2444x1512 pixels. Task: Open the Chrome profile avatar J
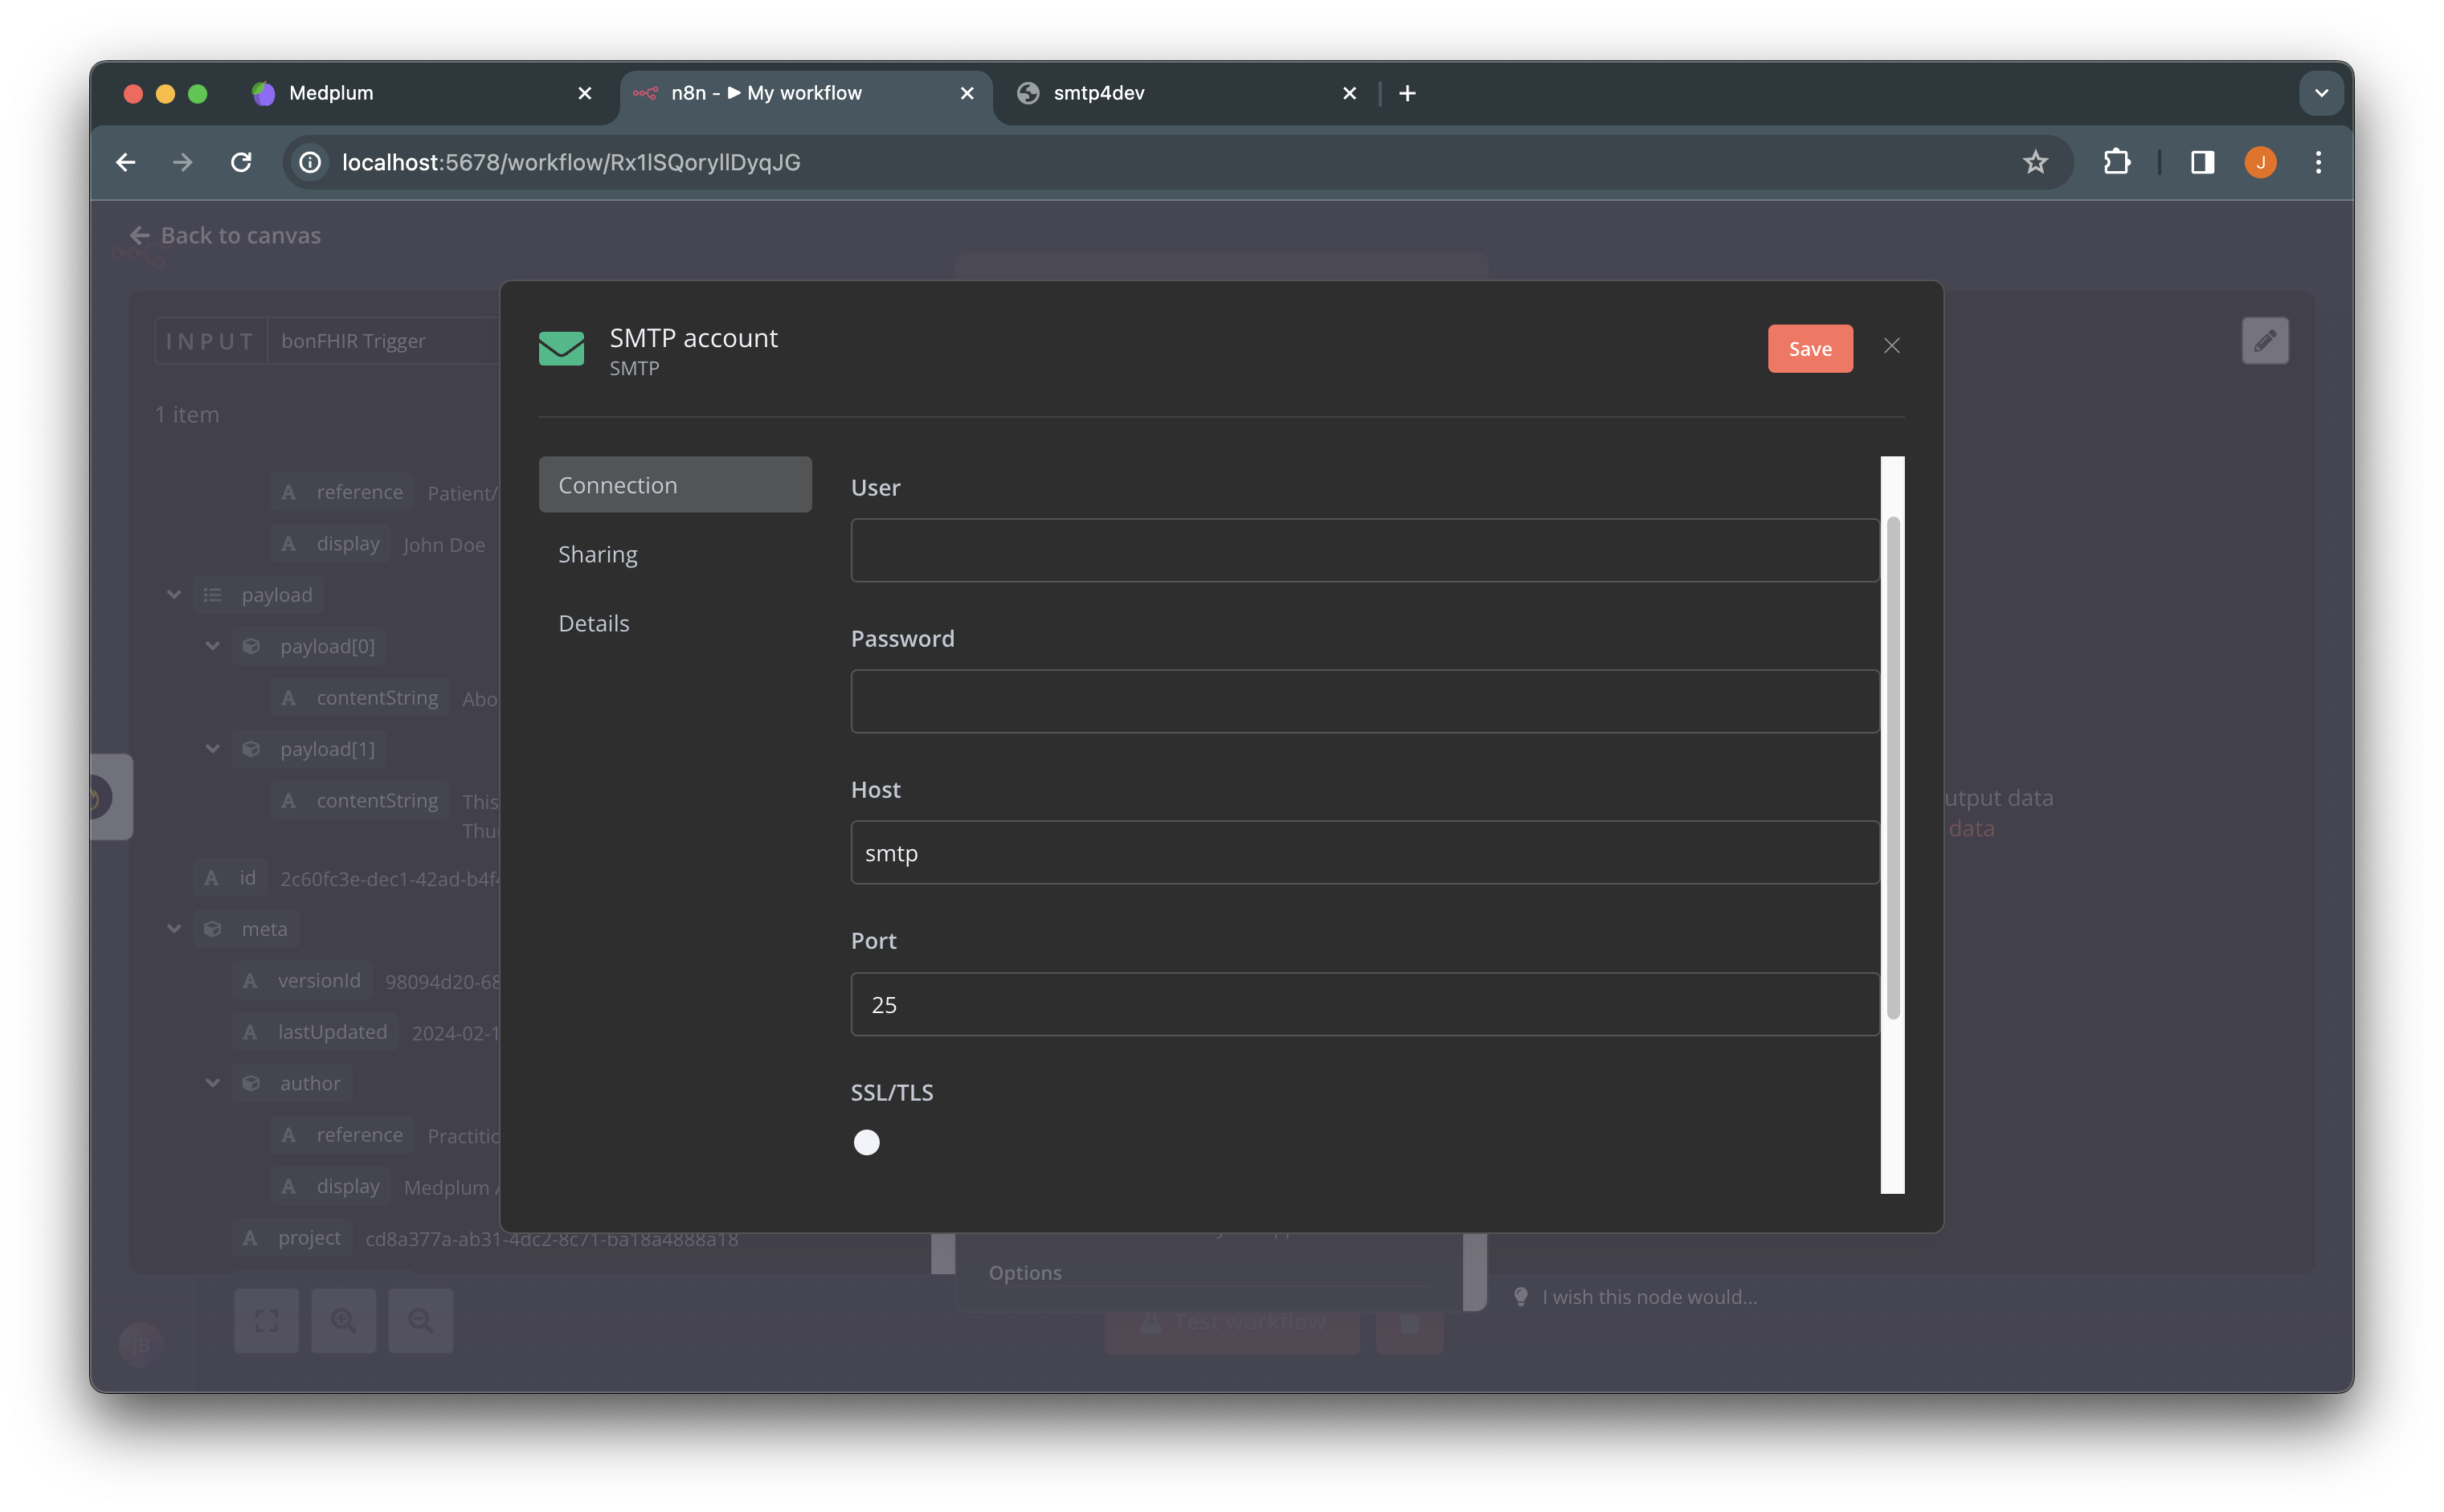tap(2260, 162)
